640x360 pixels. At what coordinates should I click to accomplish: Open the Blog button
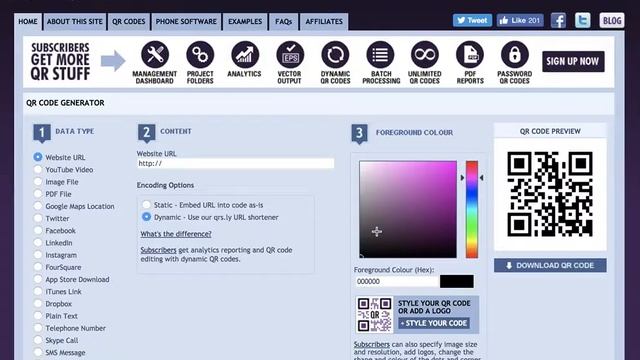coord(612,20)
